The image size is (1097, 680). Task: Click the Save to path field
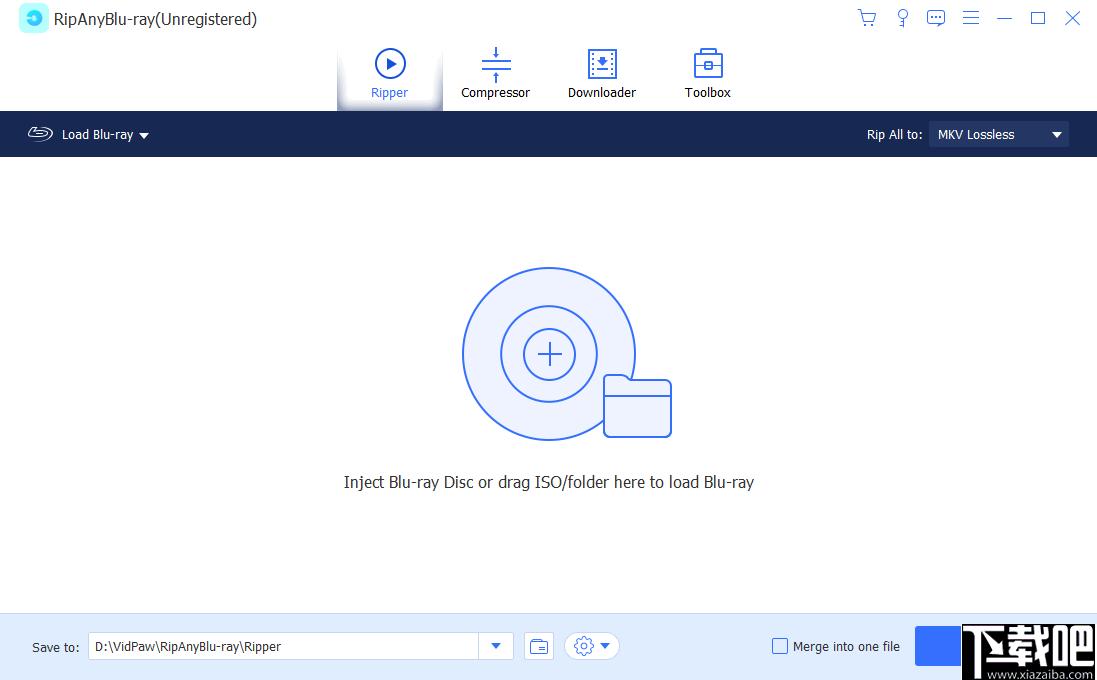[283, 646]
